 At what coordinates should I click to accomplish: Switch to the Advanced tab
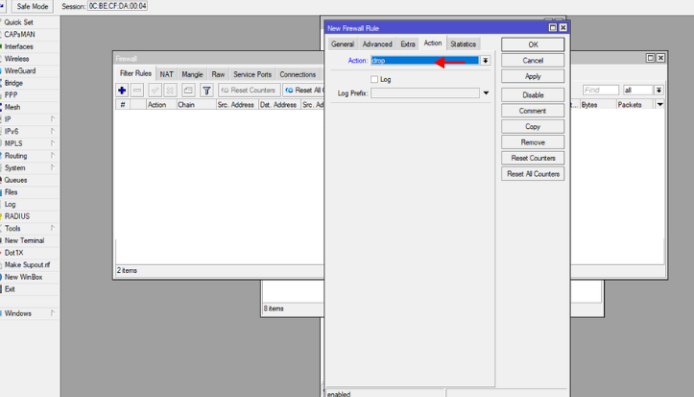(377, 44)
